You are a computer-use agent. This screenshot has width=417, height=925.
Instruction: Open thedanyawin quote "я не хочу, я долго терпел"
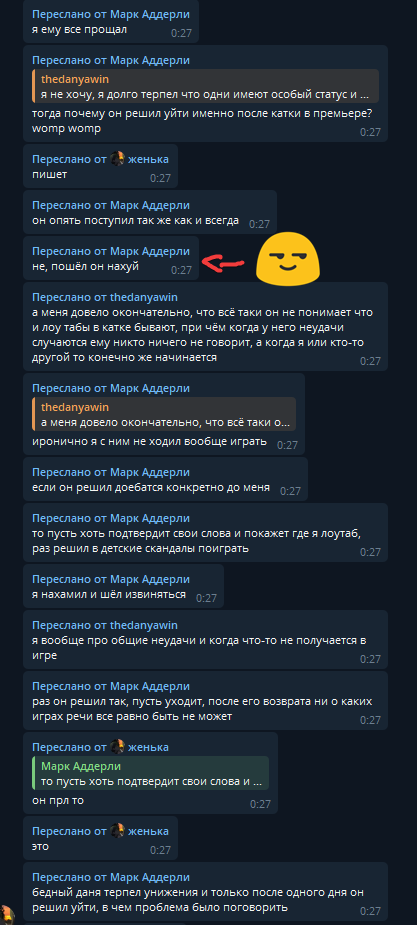(x=205, y=86)
